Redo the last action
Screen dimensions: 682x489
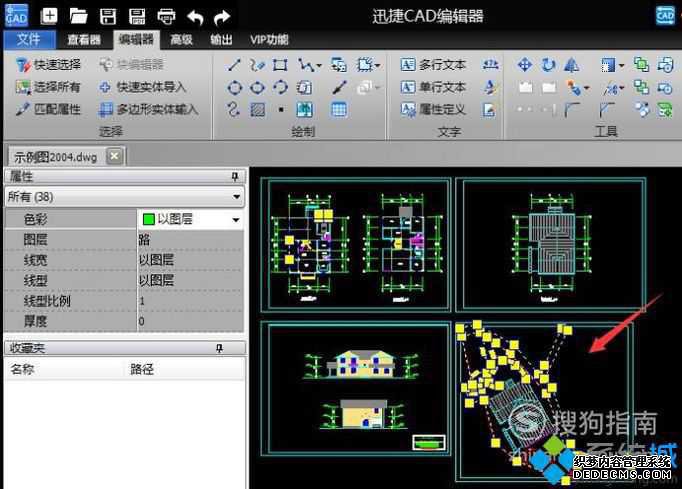tap(222, 17)
